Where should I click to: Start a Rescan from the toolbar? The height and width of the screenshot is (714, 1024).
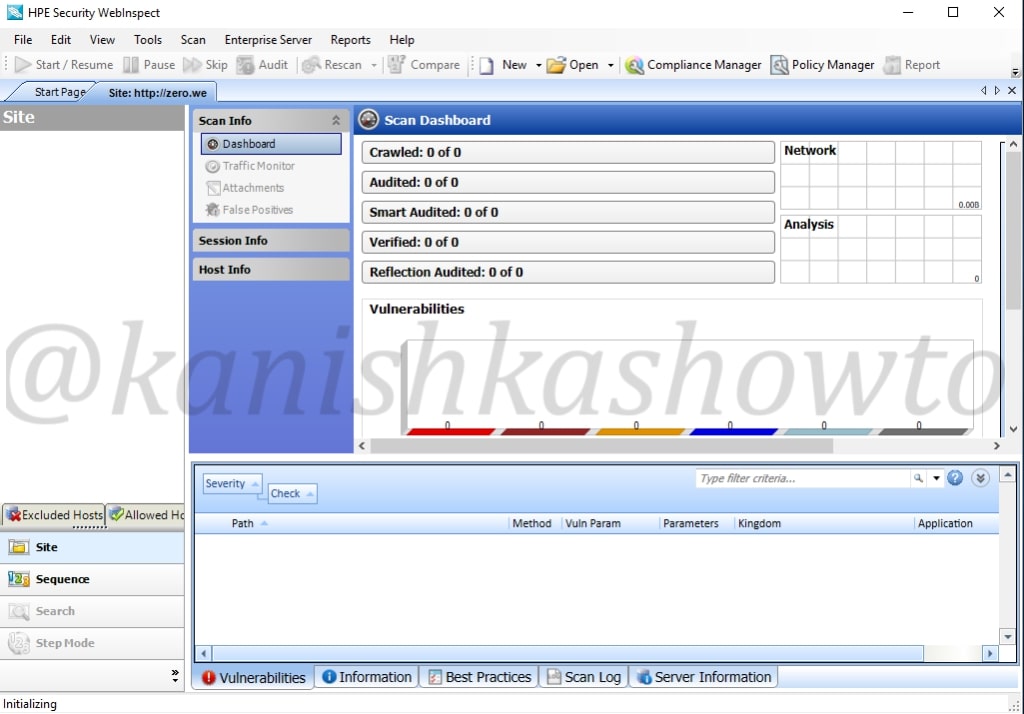click(332, 65)
